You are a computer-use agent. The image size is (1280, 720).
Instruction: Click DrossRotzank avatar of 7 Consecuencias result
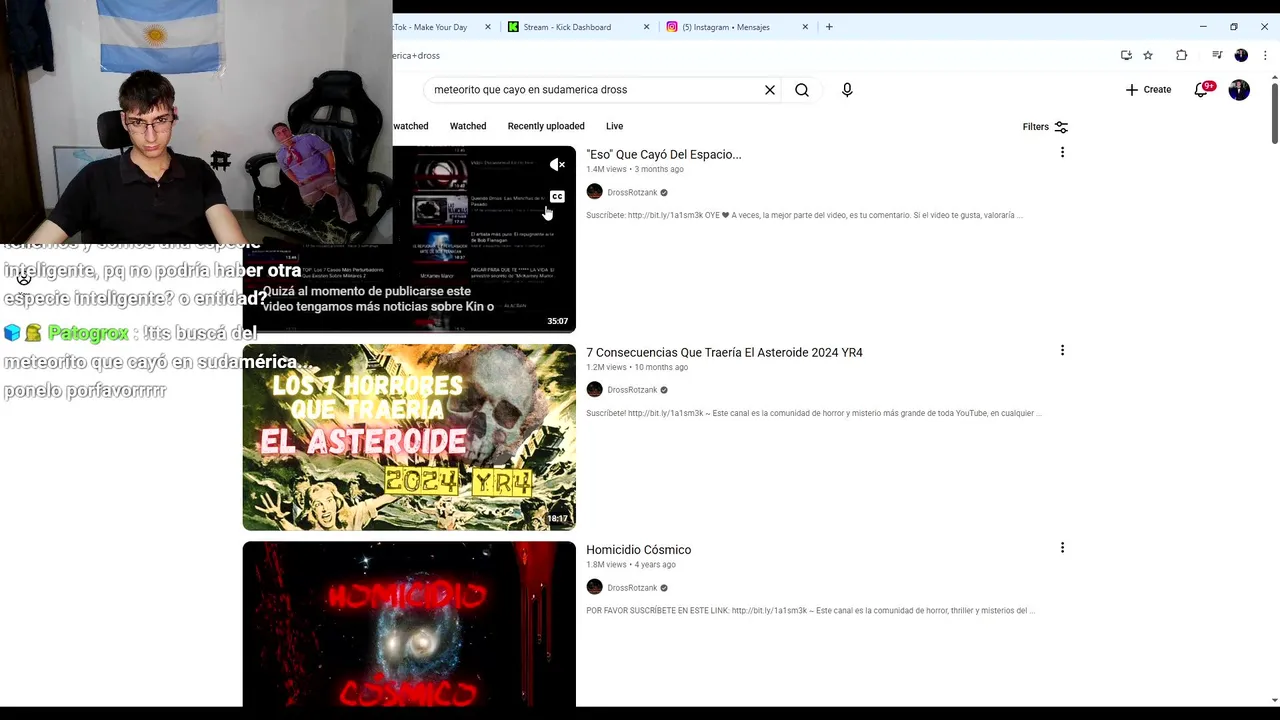594,390
